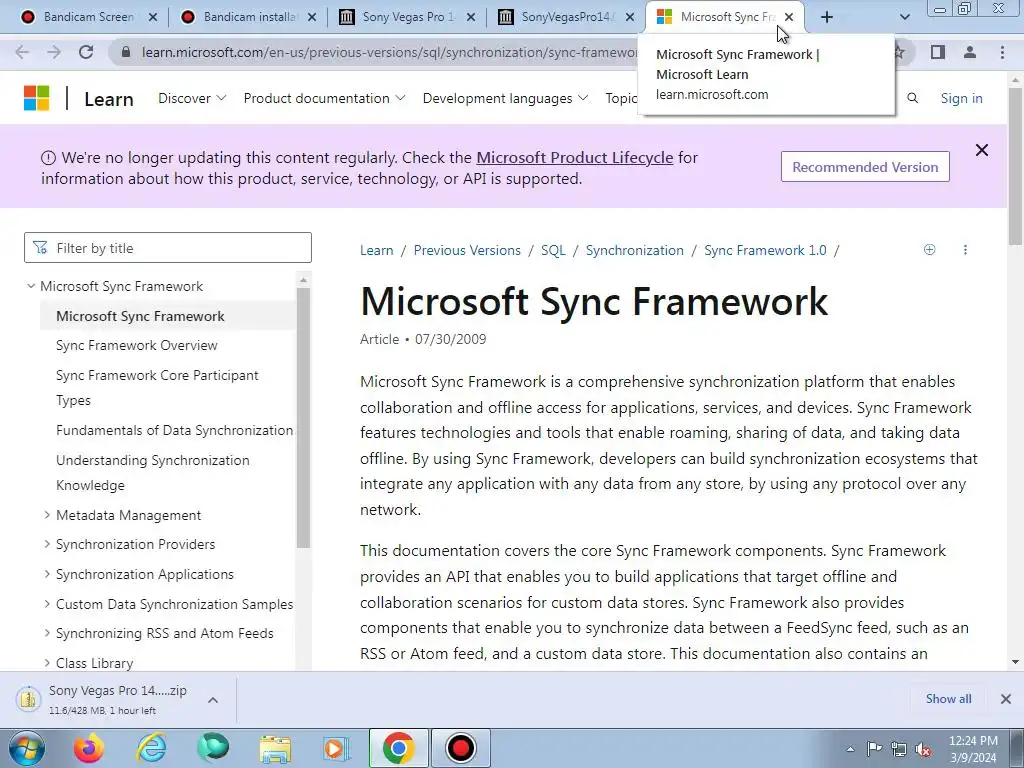Click the Sync Framework 1.0 breadcrumb

point(765,250)
